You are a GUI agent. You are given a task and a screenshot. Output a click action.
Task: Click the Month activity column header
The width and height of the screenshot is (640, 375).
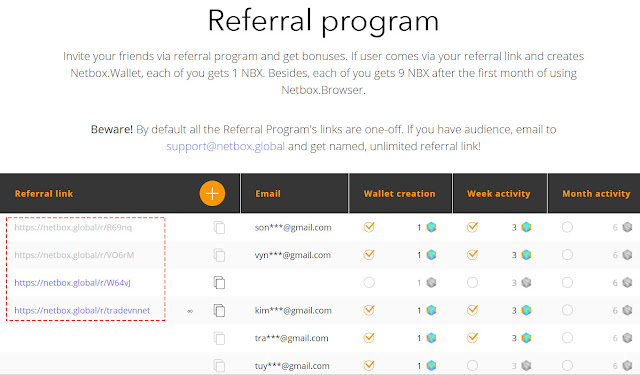pos(596,193)
